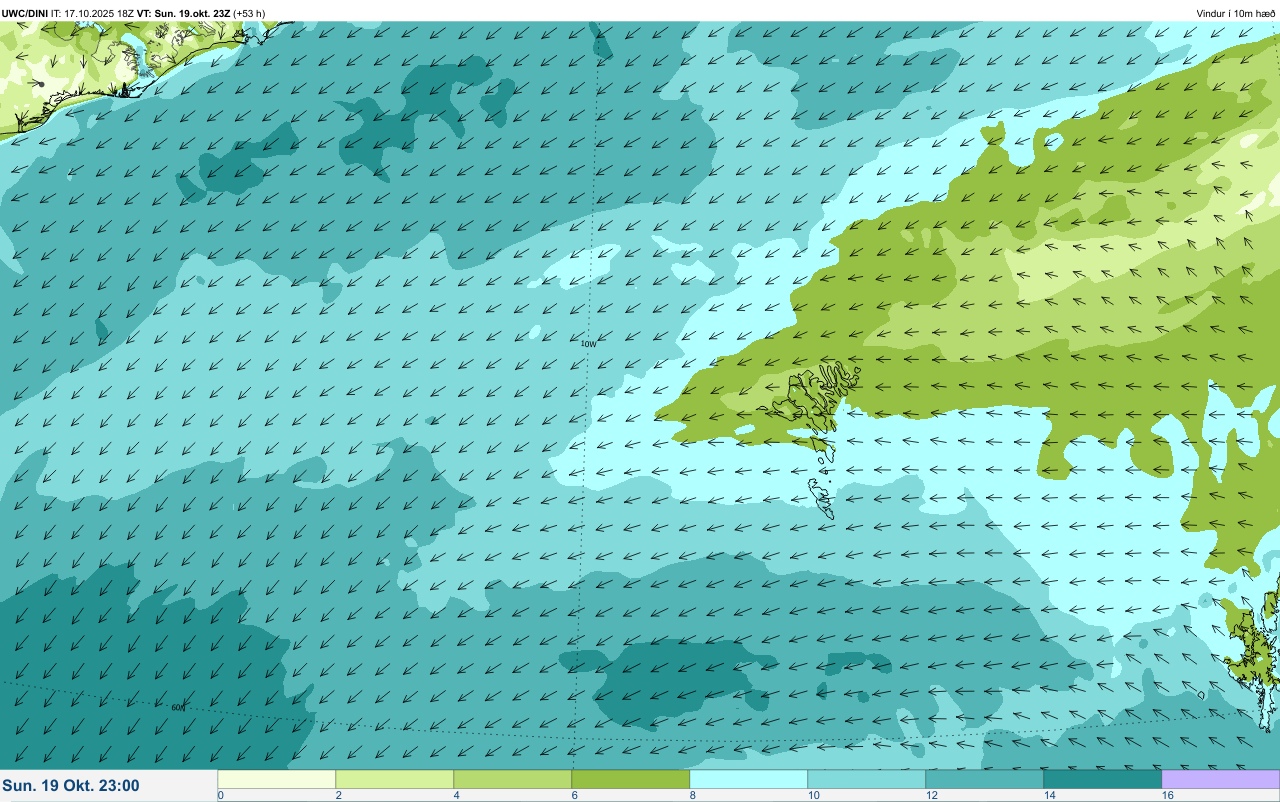Click the legend value '8'

point(692,795)
